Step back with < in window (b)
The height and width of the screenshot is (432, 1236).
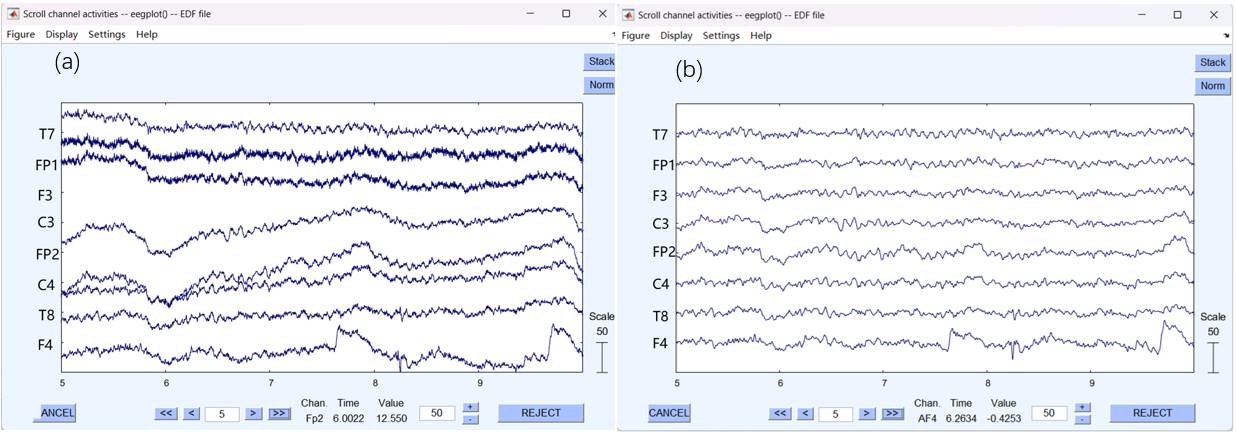point(806,413)
